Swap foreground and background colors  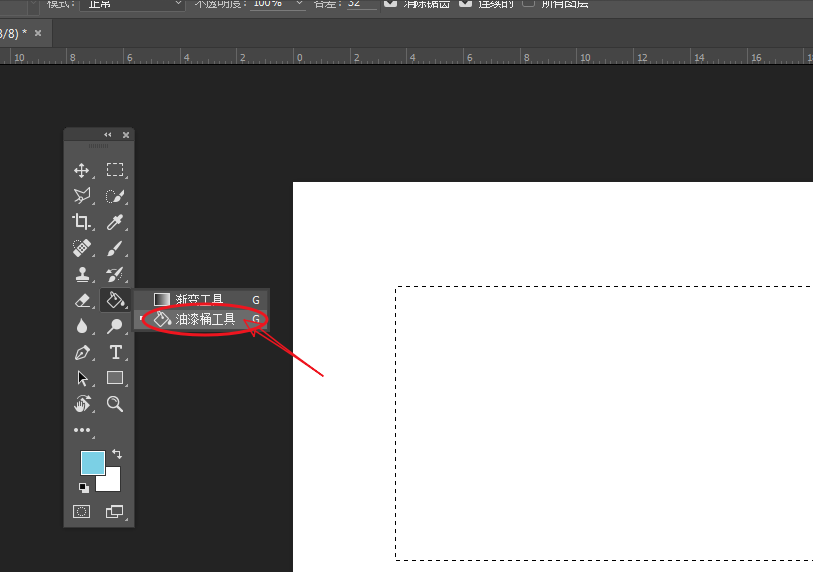click(x=116, y=454)
